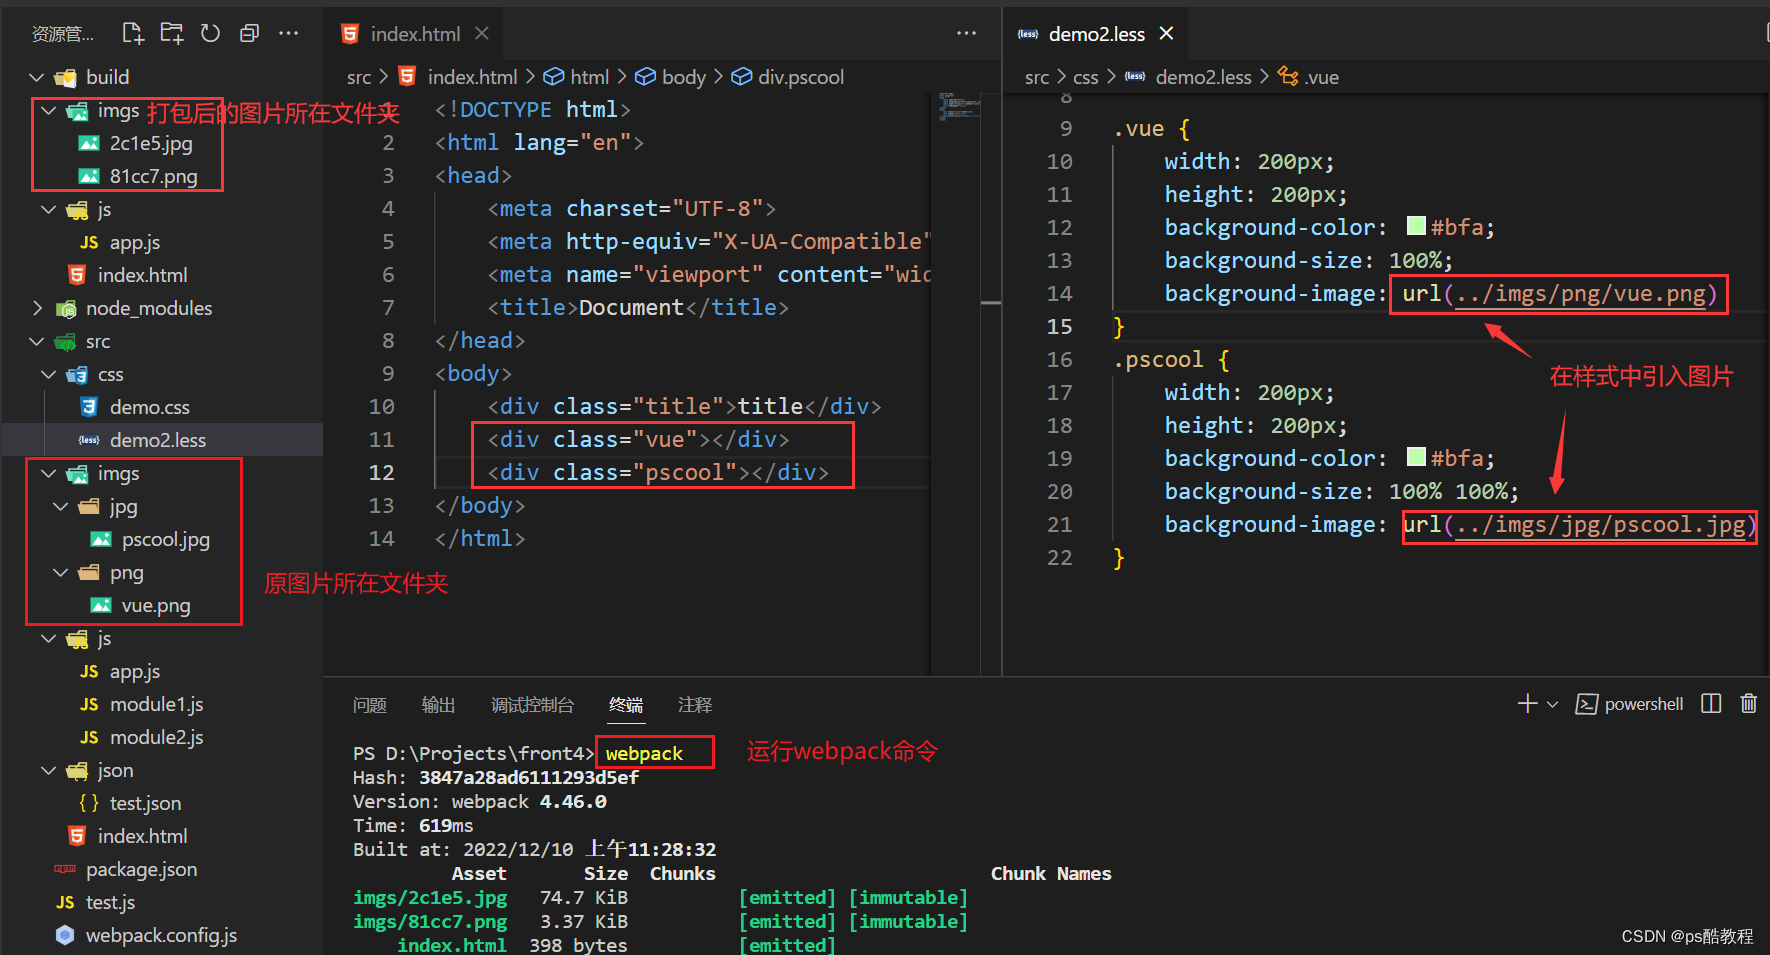1770x955 pixels.
Task: Collapse all folders in explorer
Action: point(249,33)
